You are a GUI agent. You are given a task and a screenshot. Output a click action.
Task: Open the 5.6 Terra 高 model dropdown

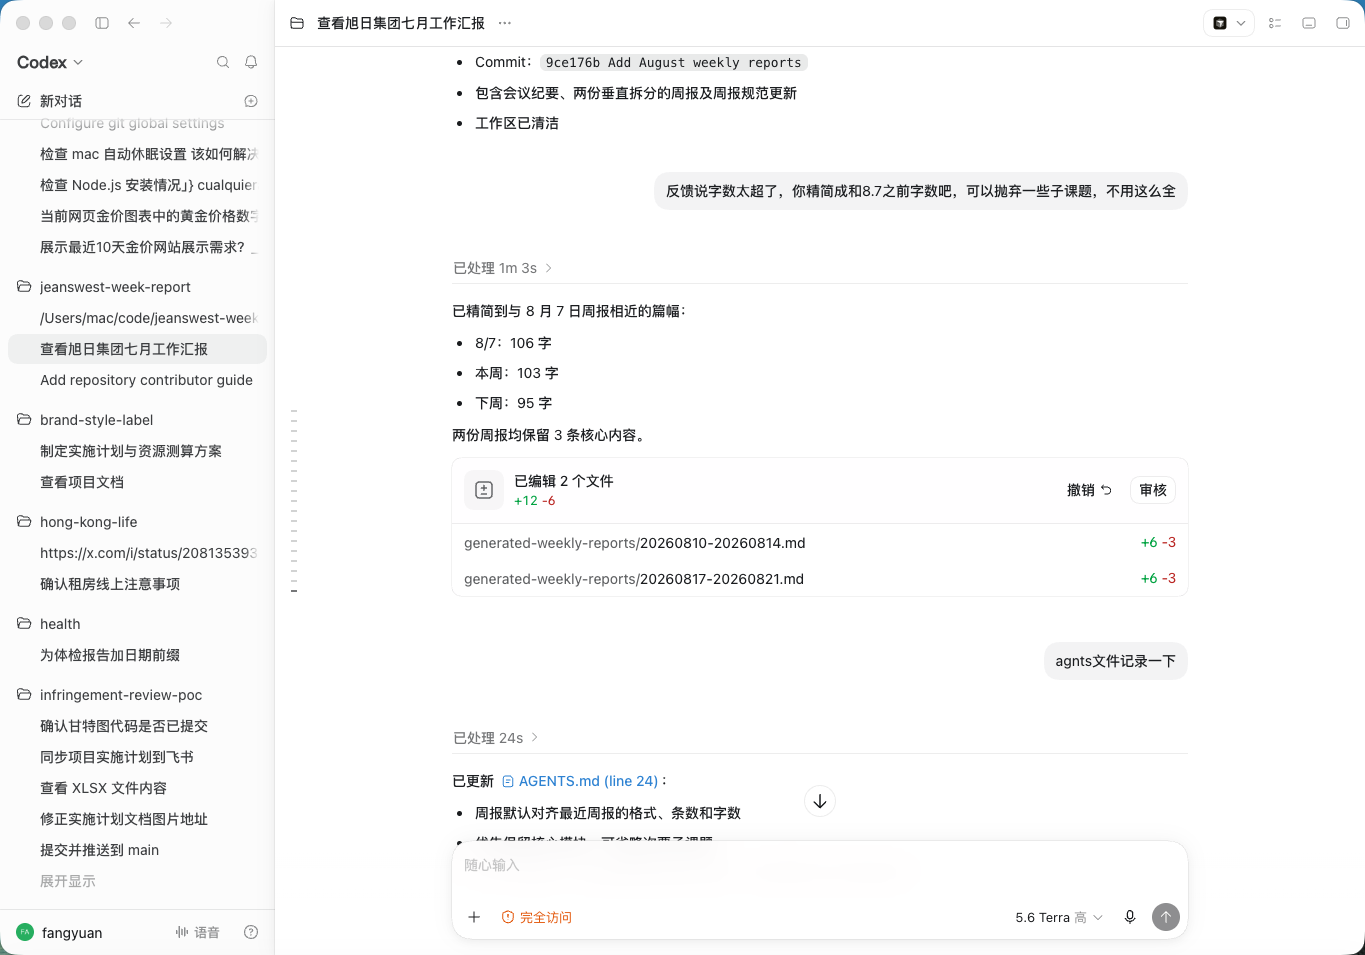(1059, 917)
